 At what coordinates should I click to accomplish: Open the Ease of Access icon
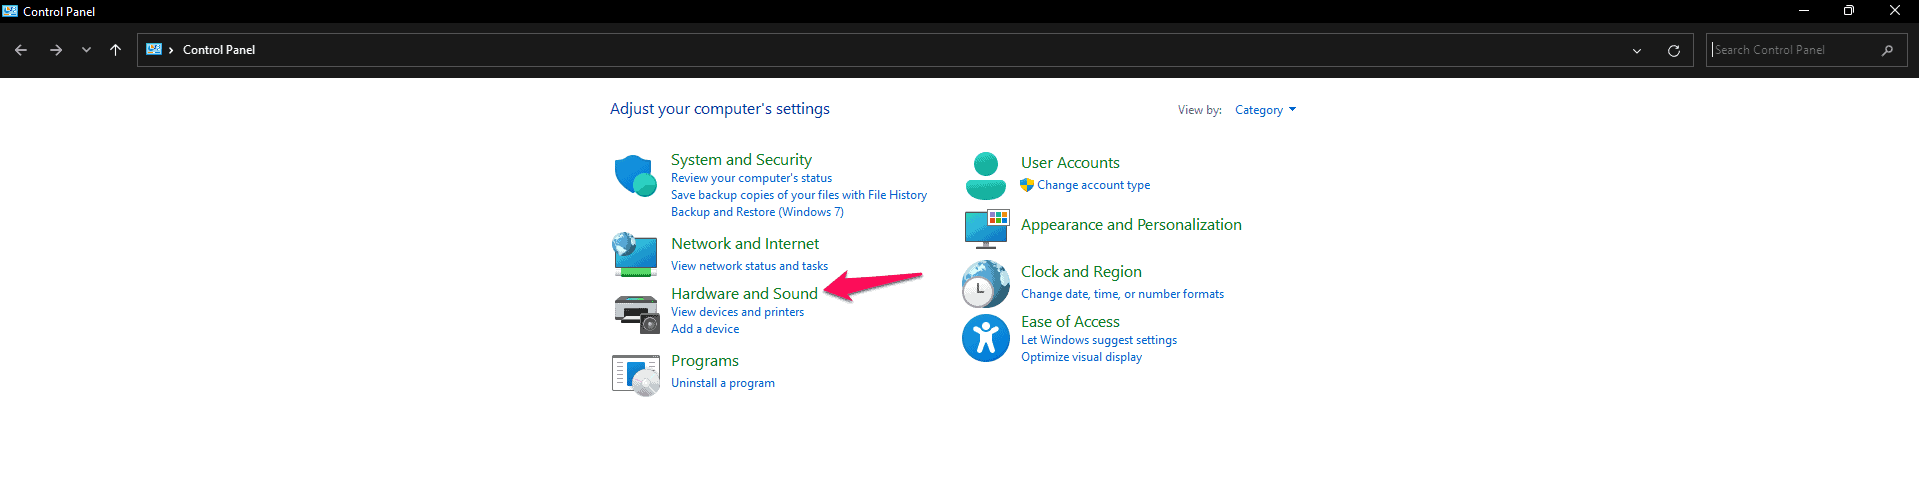point(986,338)
